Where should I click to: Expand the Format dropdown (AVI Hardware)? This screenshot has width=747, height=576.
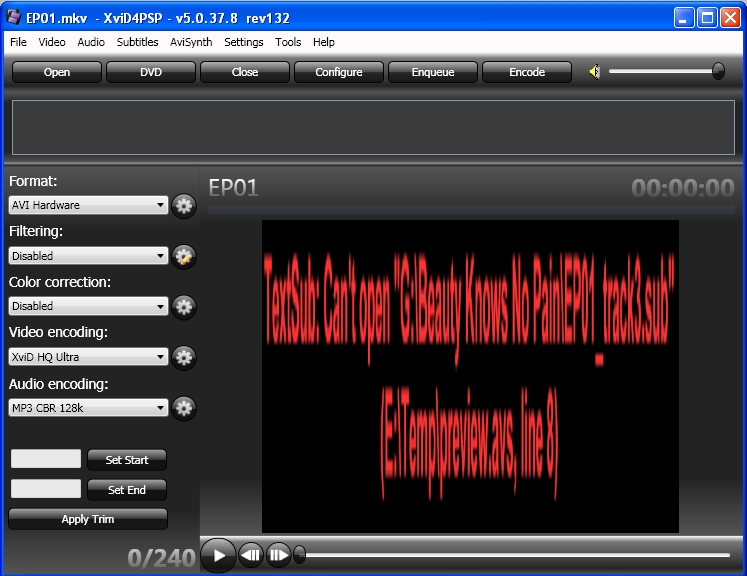click(88, 205)
